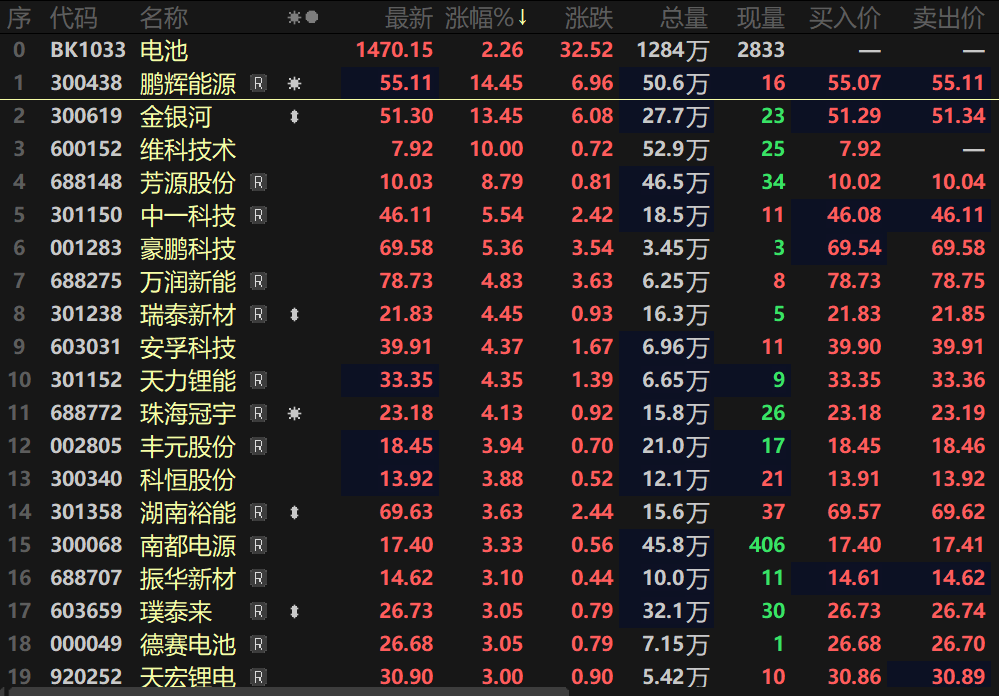Sort by 涨幅% column header
The height and width of the screenshot is (696, 999).
click(486, 18)
